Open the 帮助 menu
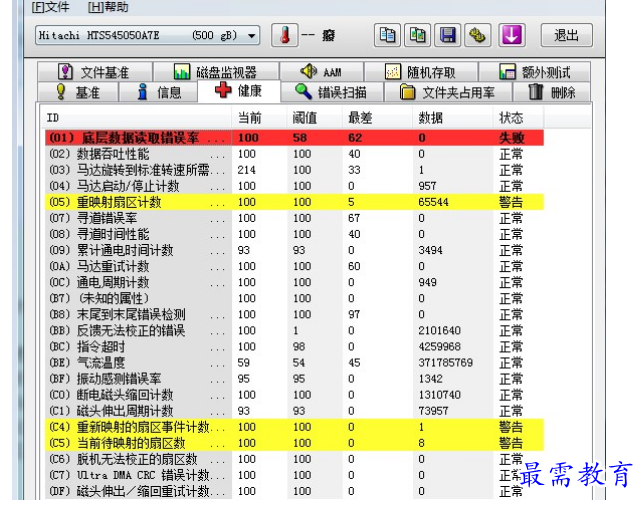This screenshot has width=641, height=506. point(108,7)
